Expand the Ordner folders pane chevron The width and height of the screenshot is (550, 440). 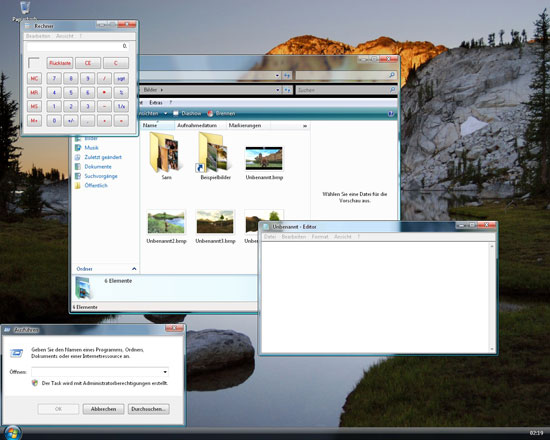coord(134,269)
